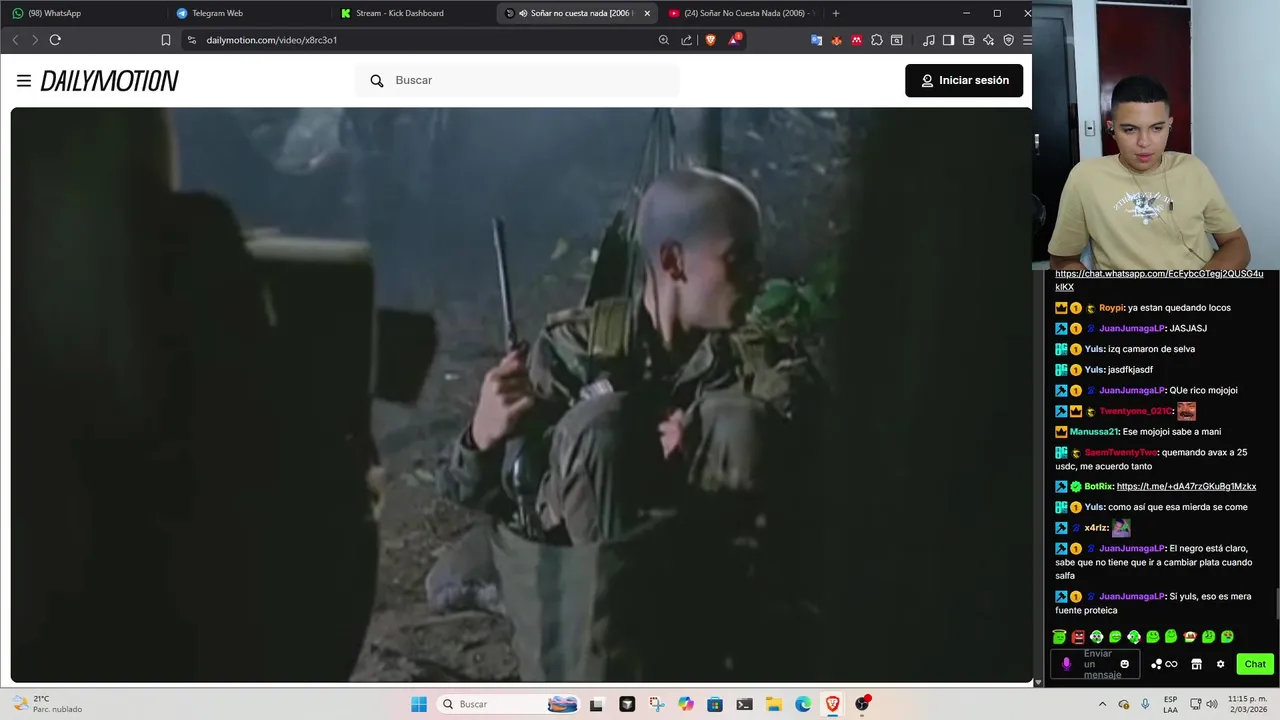Image resolution: width=1280 pixels, height=720 pixels.
Task: Select the heart-eyes green emote
Action: tap(1227, 637)
